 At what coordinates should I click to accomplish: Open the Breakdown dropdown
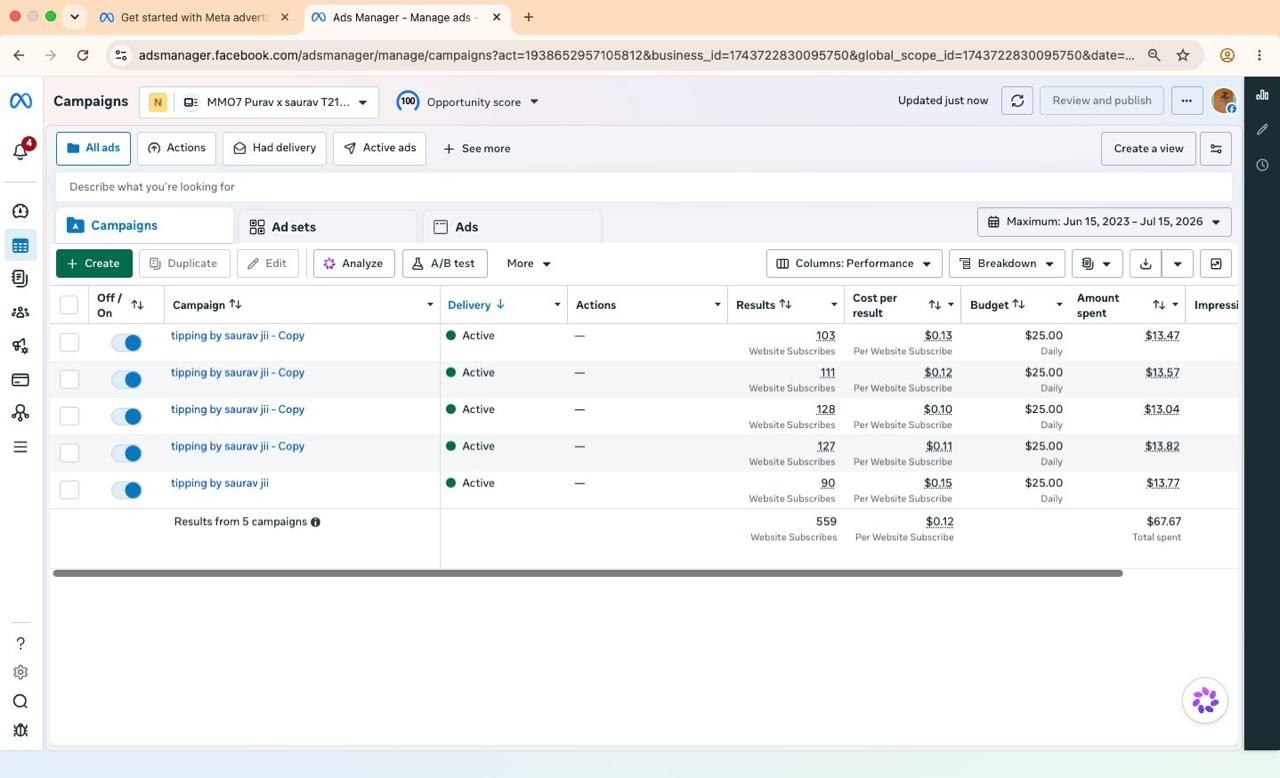tap(1006, 263)
